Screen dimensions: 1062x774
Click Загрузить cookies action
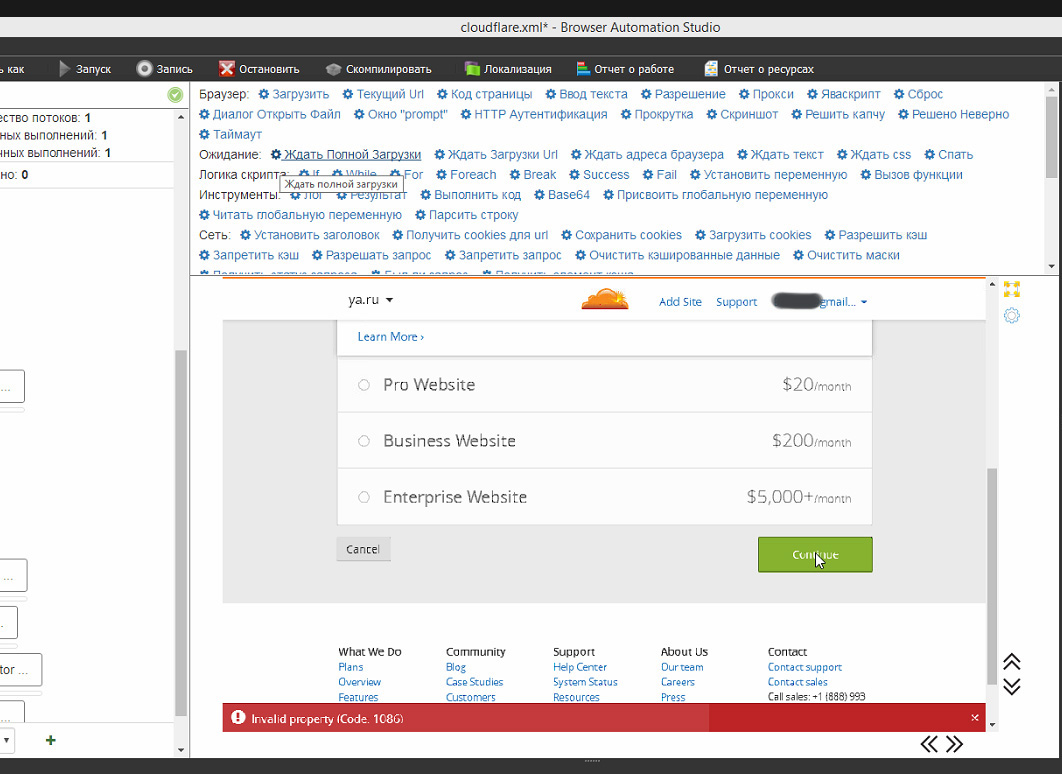click(x=753, y=235)
